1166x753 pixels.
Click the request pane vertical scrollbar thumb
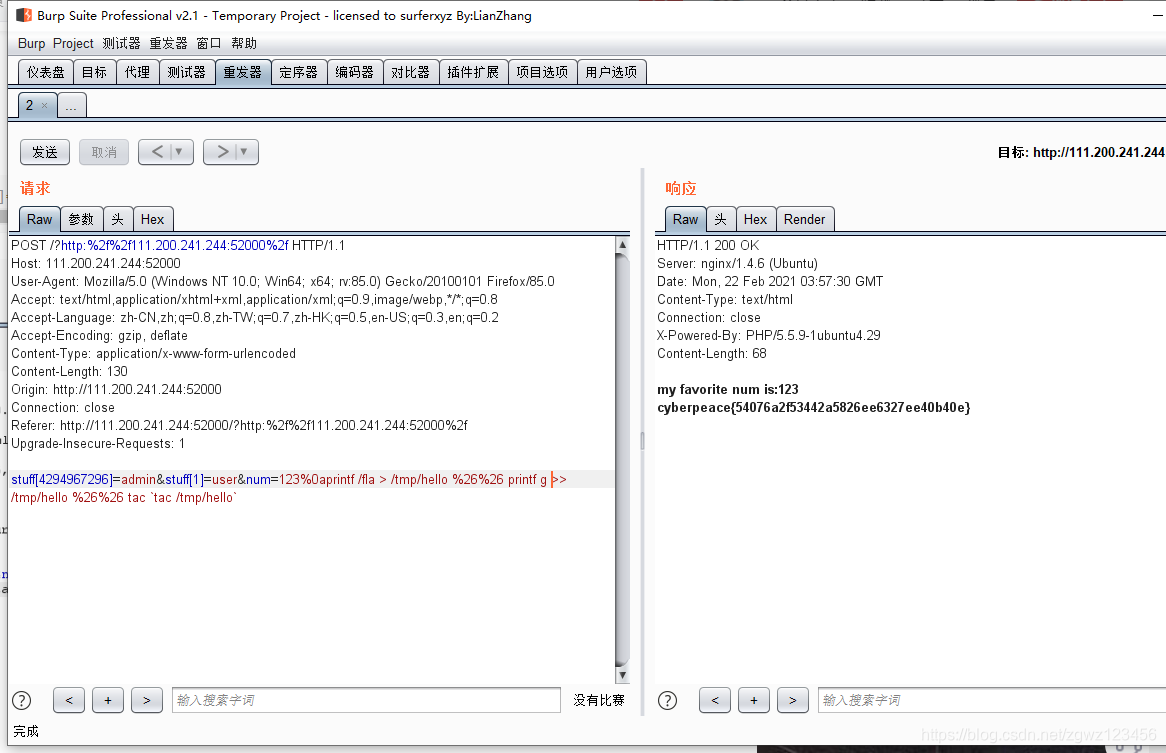click(x=623, y=459)
